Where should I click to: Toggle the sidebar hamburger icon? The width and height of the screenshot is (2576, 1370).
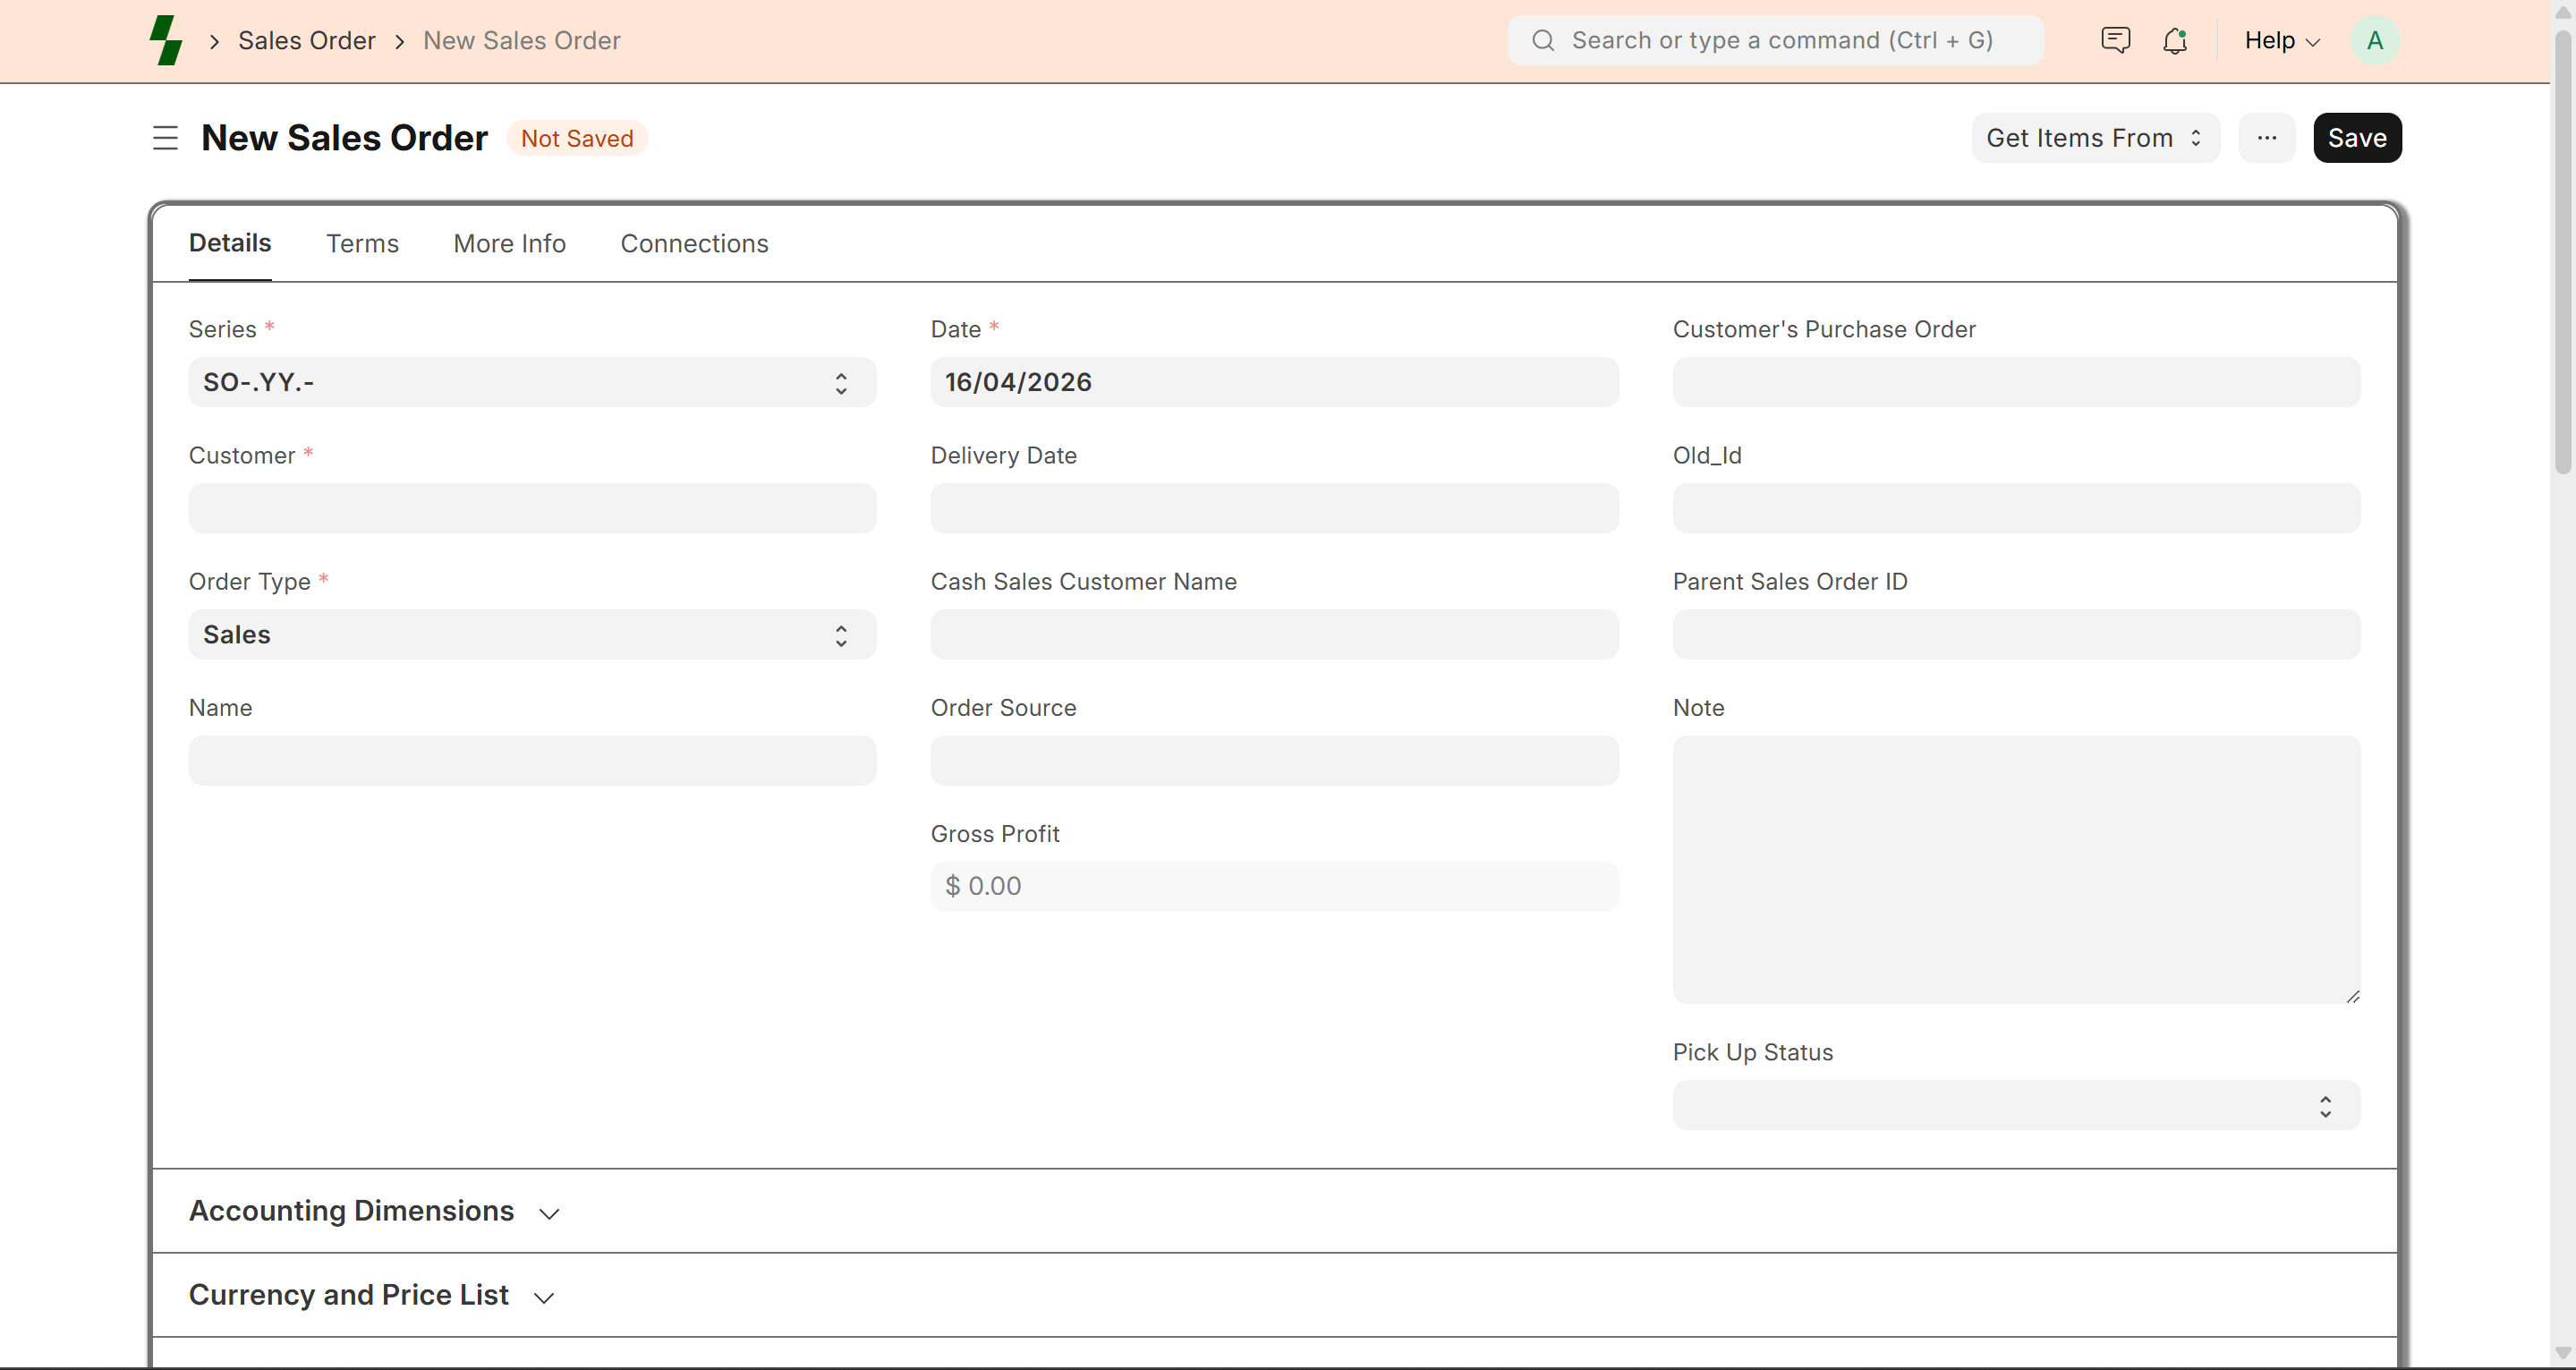[x=165, y=138]
